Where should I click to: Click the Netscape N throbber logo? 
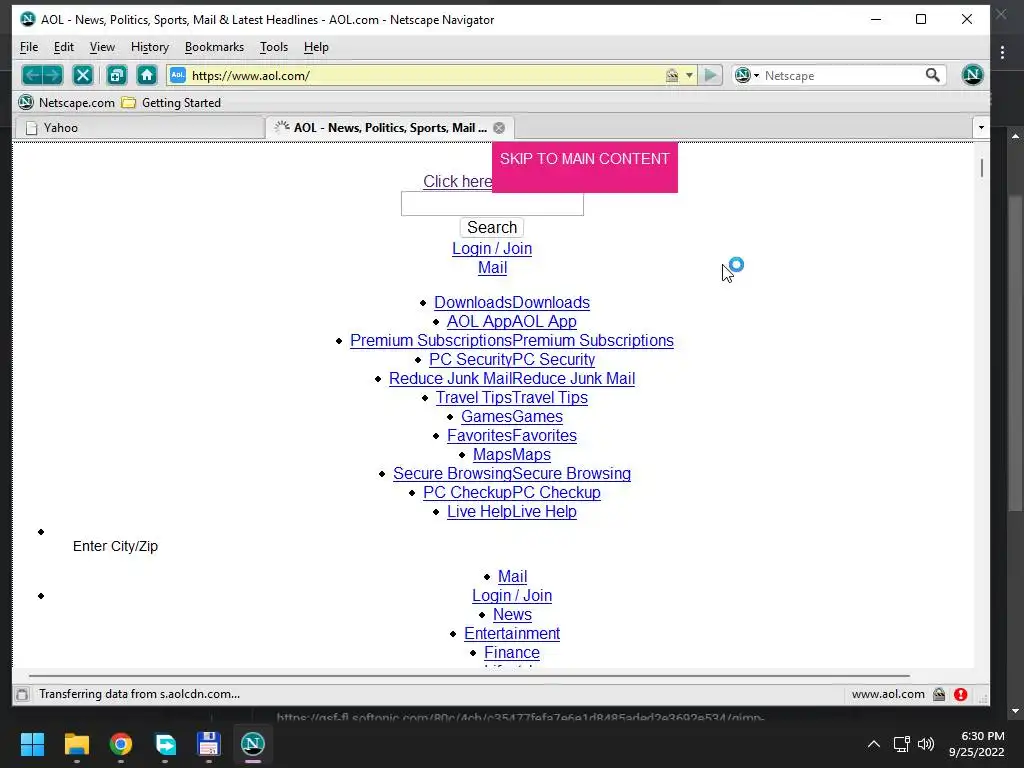[x=972, y=75]
